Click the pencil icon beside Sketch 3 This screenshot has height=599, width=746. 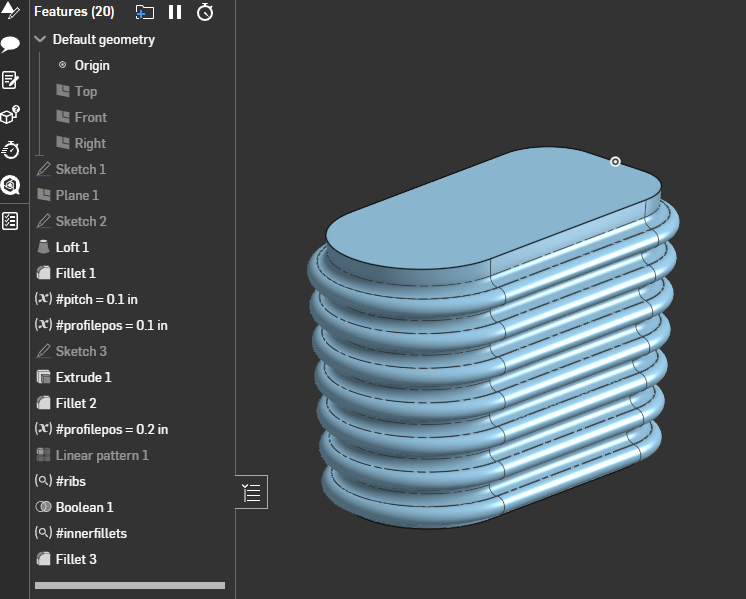tap(43, 351)
